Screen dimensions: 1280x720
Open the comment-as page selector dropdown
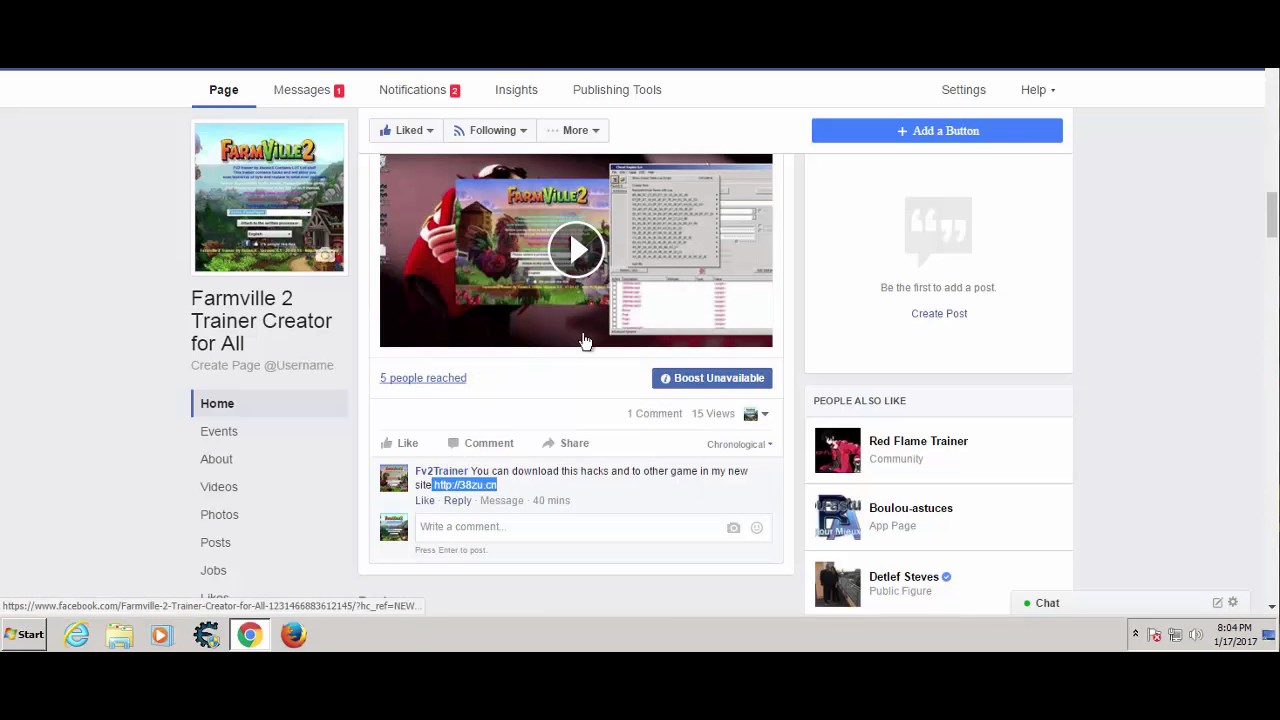pos(756,414)
